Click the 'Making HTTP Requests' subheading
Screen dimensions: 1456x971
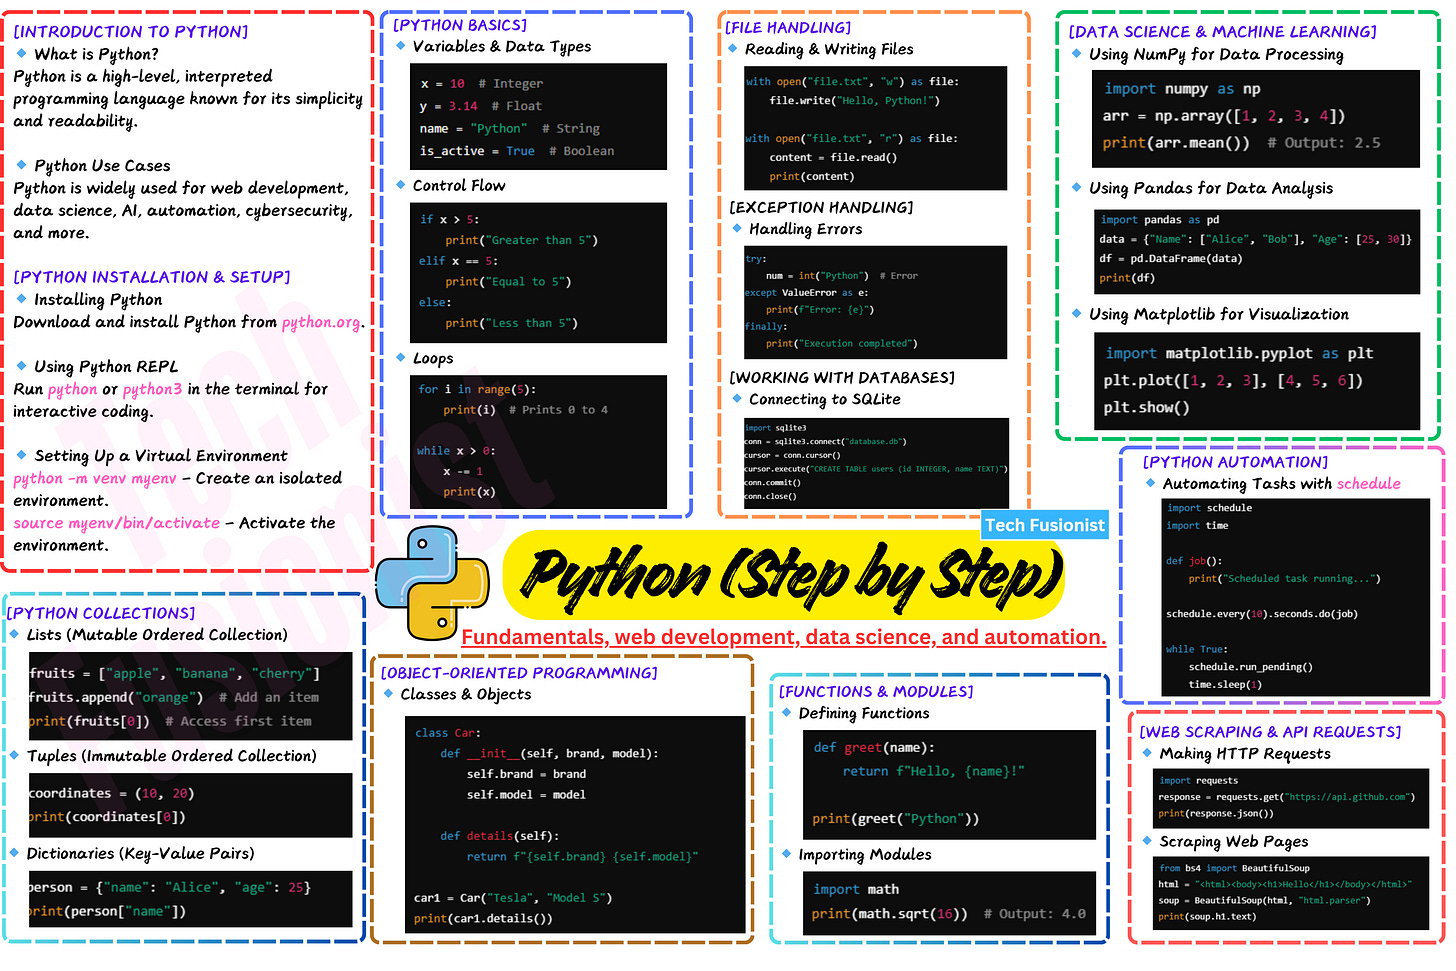click(1245, 754)
